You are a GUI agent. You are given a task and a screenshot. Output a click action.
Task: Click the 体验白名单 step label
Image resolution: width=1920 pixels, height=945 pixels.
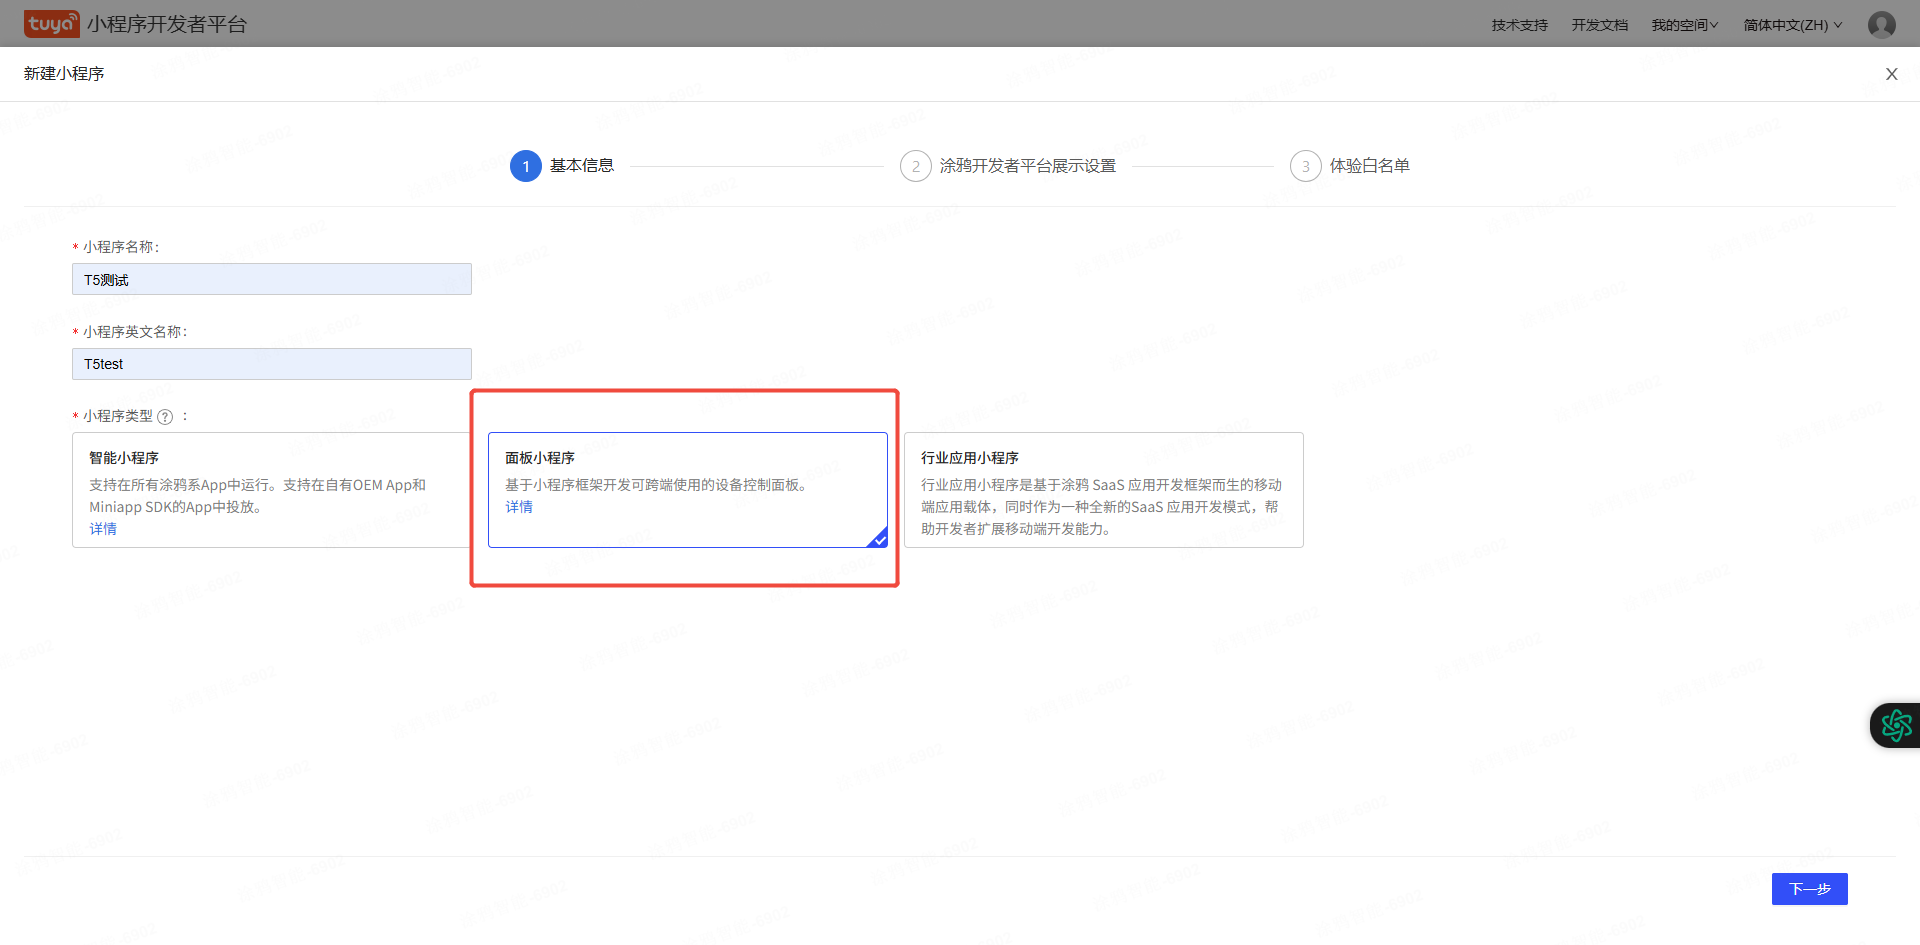point(1370,166)
